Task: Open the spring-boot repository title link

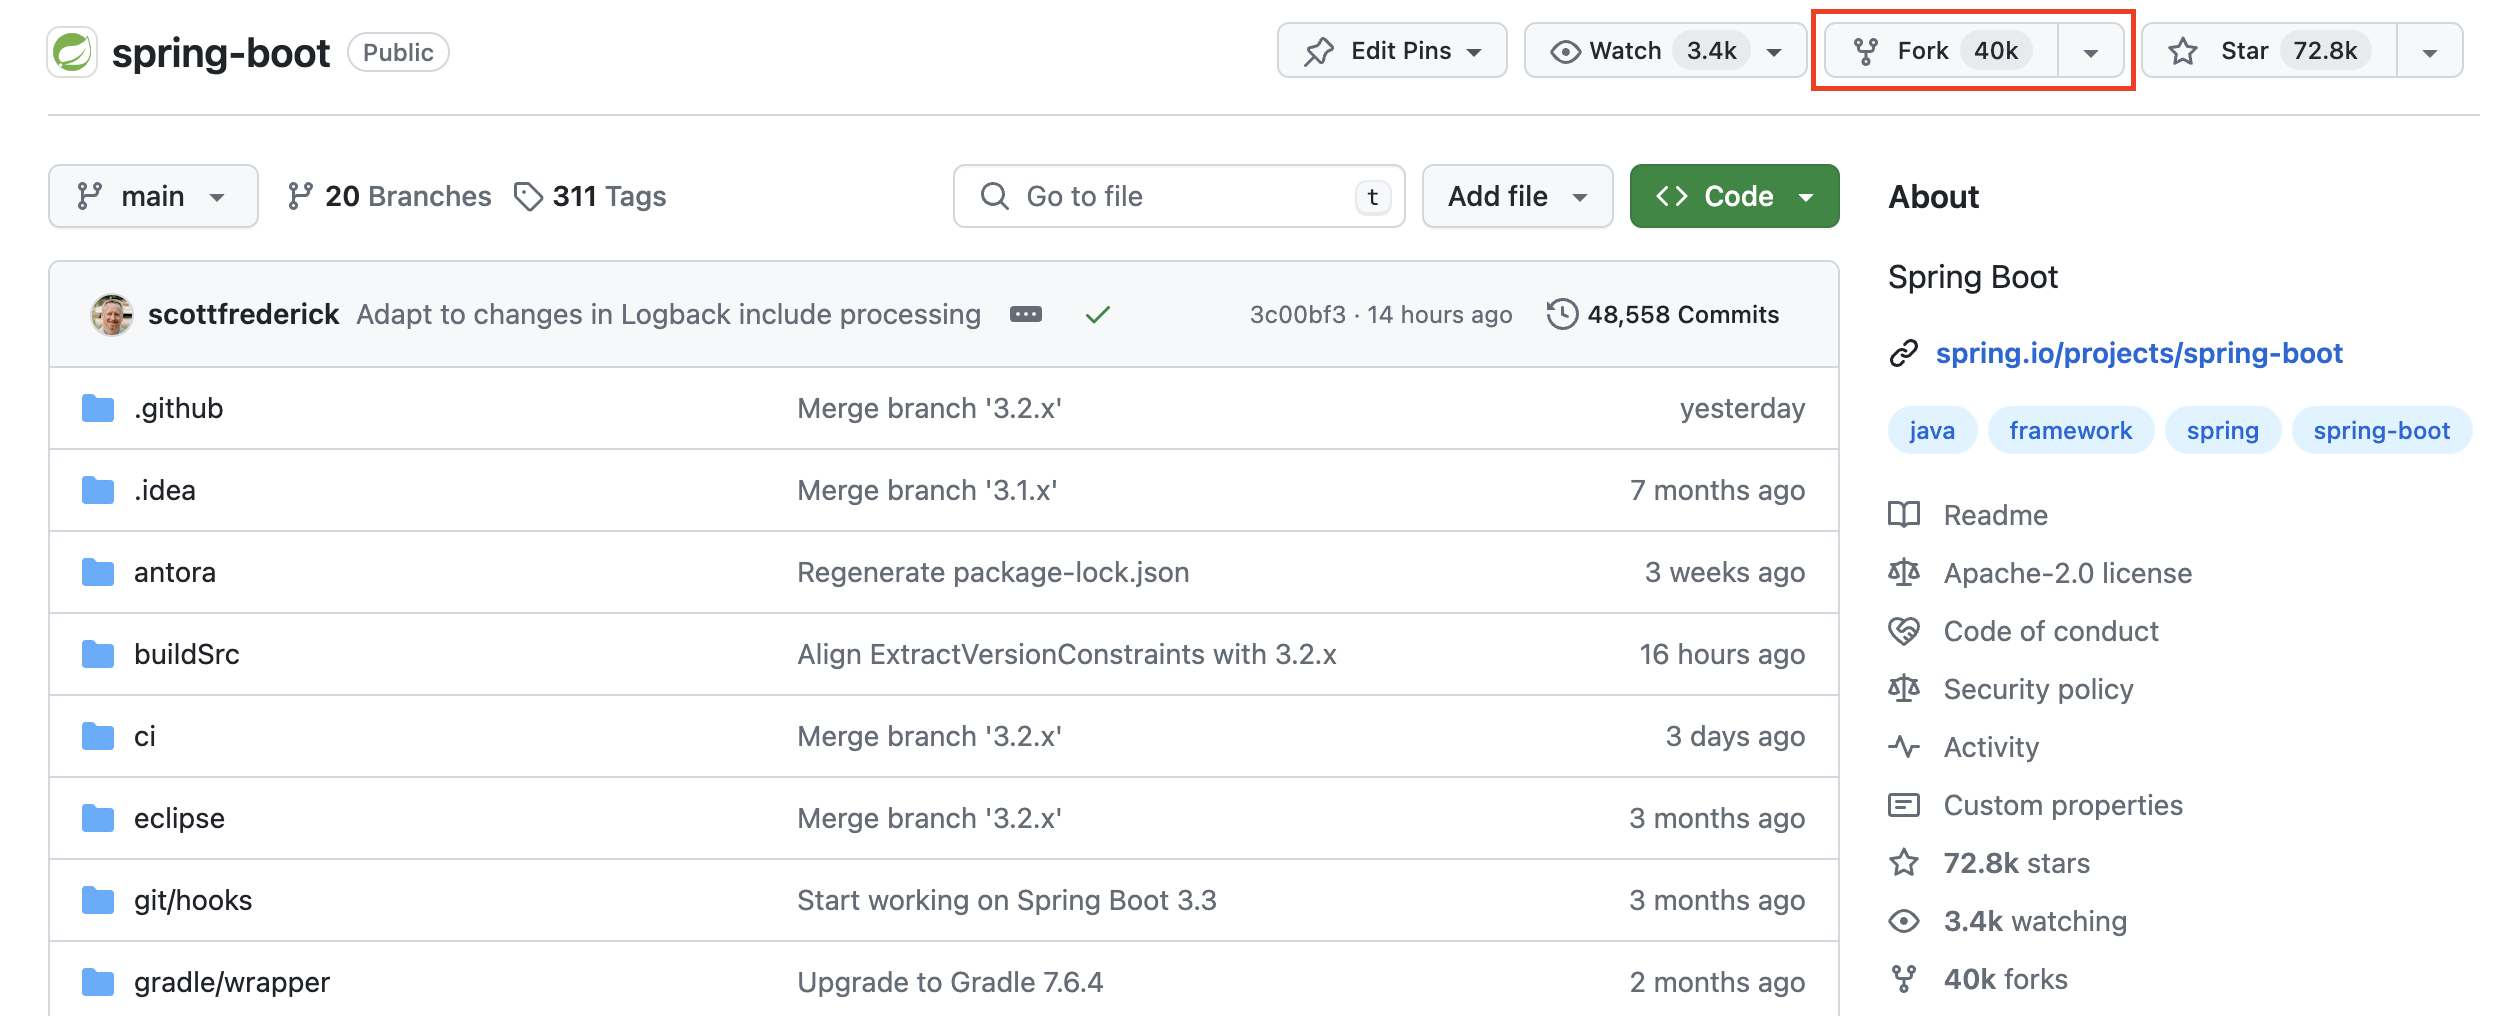Action: point(220,53)
